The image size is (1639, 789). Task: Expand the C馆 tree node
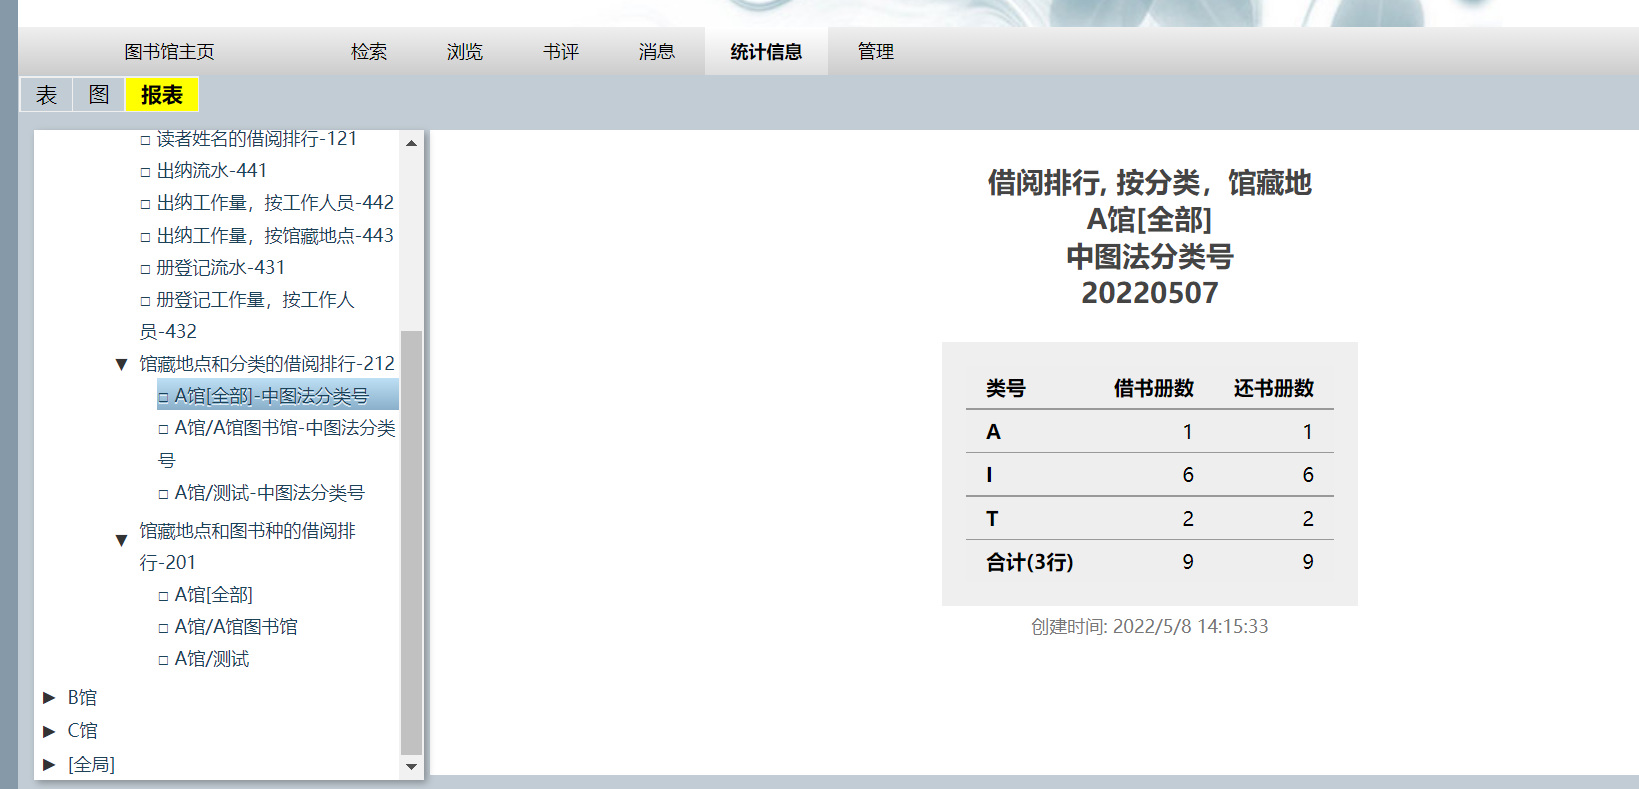point(49,731)
